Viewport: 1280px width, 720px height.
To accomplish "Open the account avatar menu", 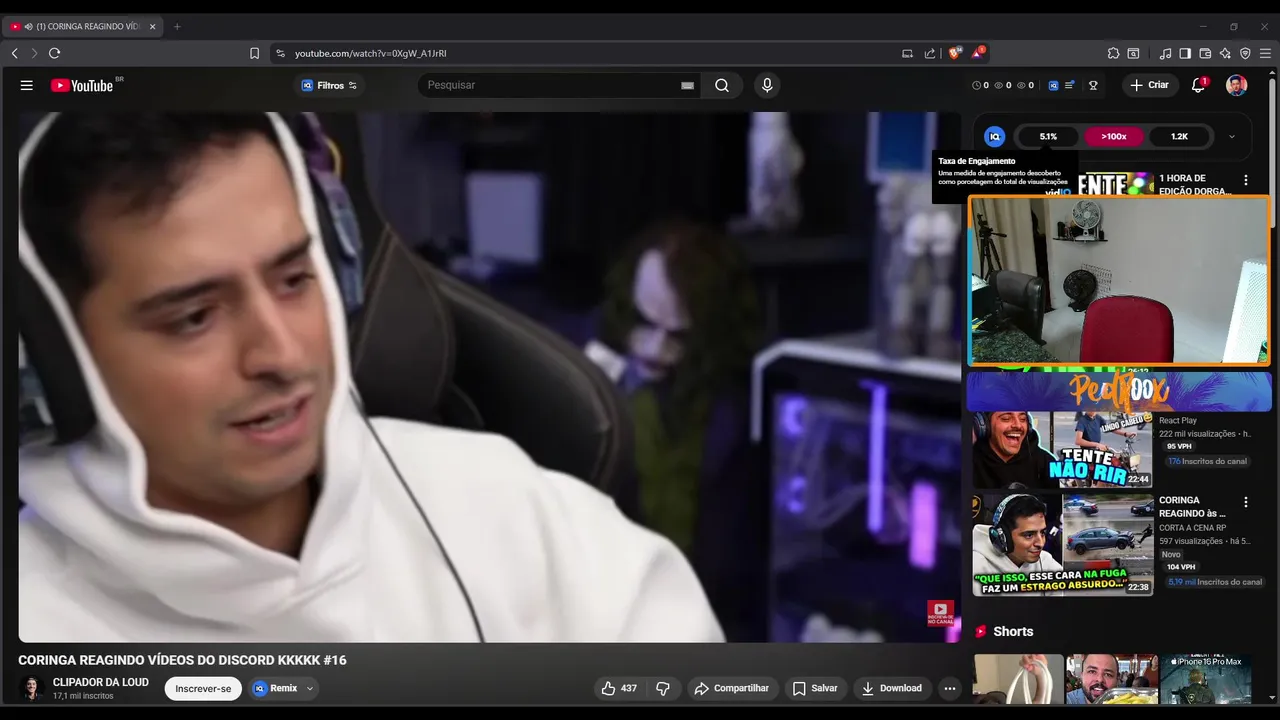I will point(1237,85).
